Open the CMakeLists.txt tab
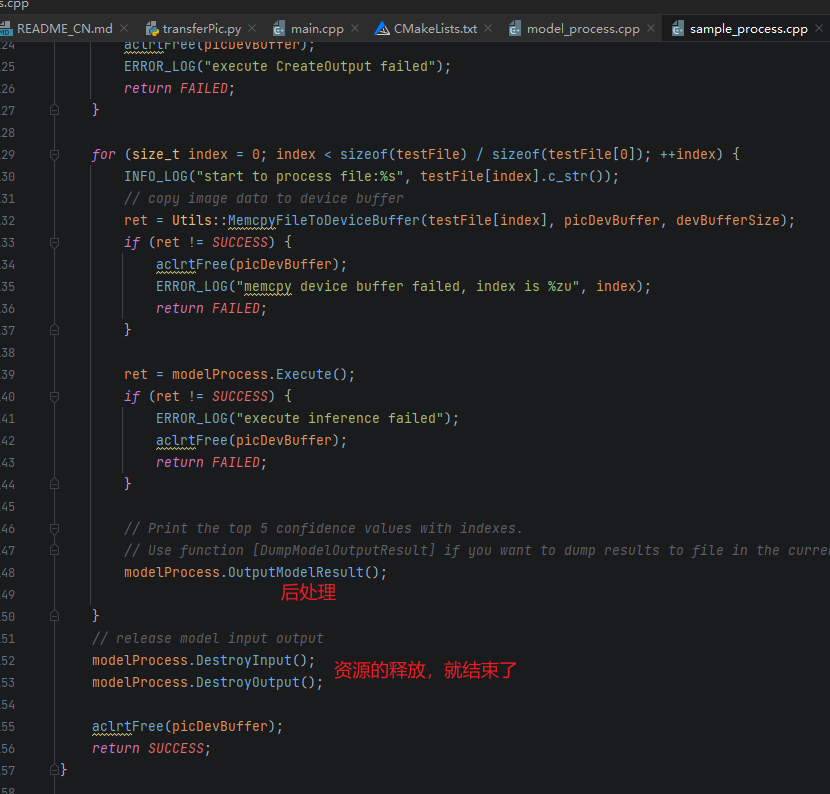This screenshot has height=794, width=830. [435, 29]
